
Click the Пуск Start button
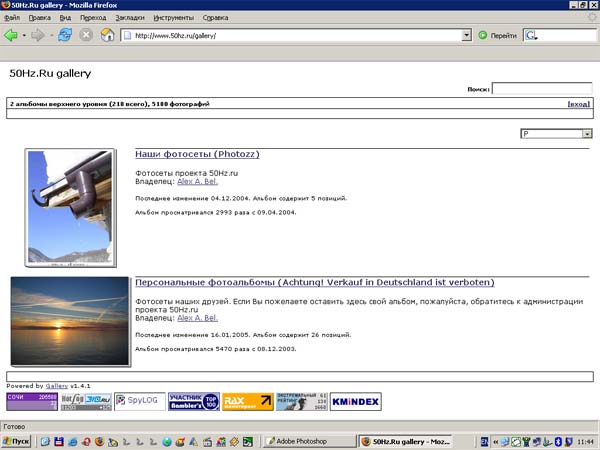pyautogui.click(x=16, y=441)
